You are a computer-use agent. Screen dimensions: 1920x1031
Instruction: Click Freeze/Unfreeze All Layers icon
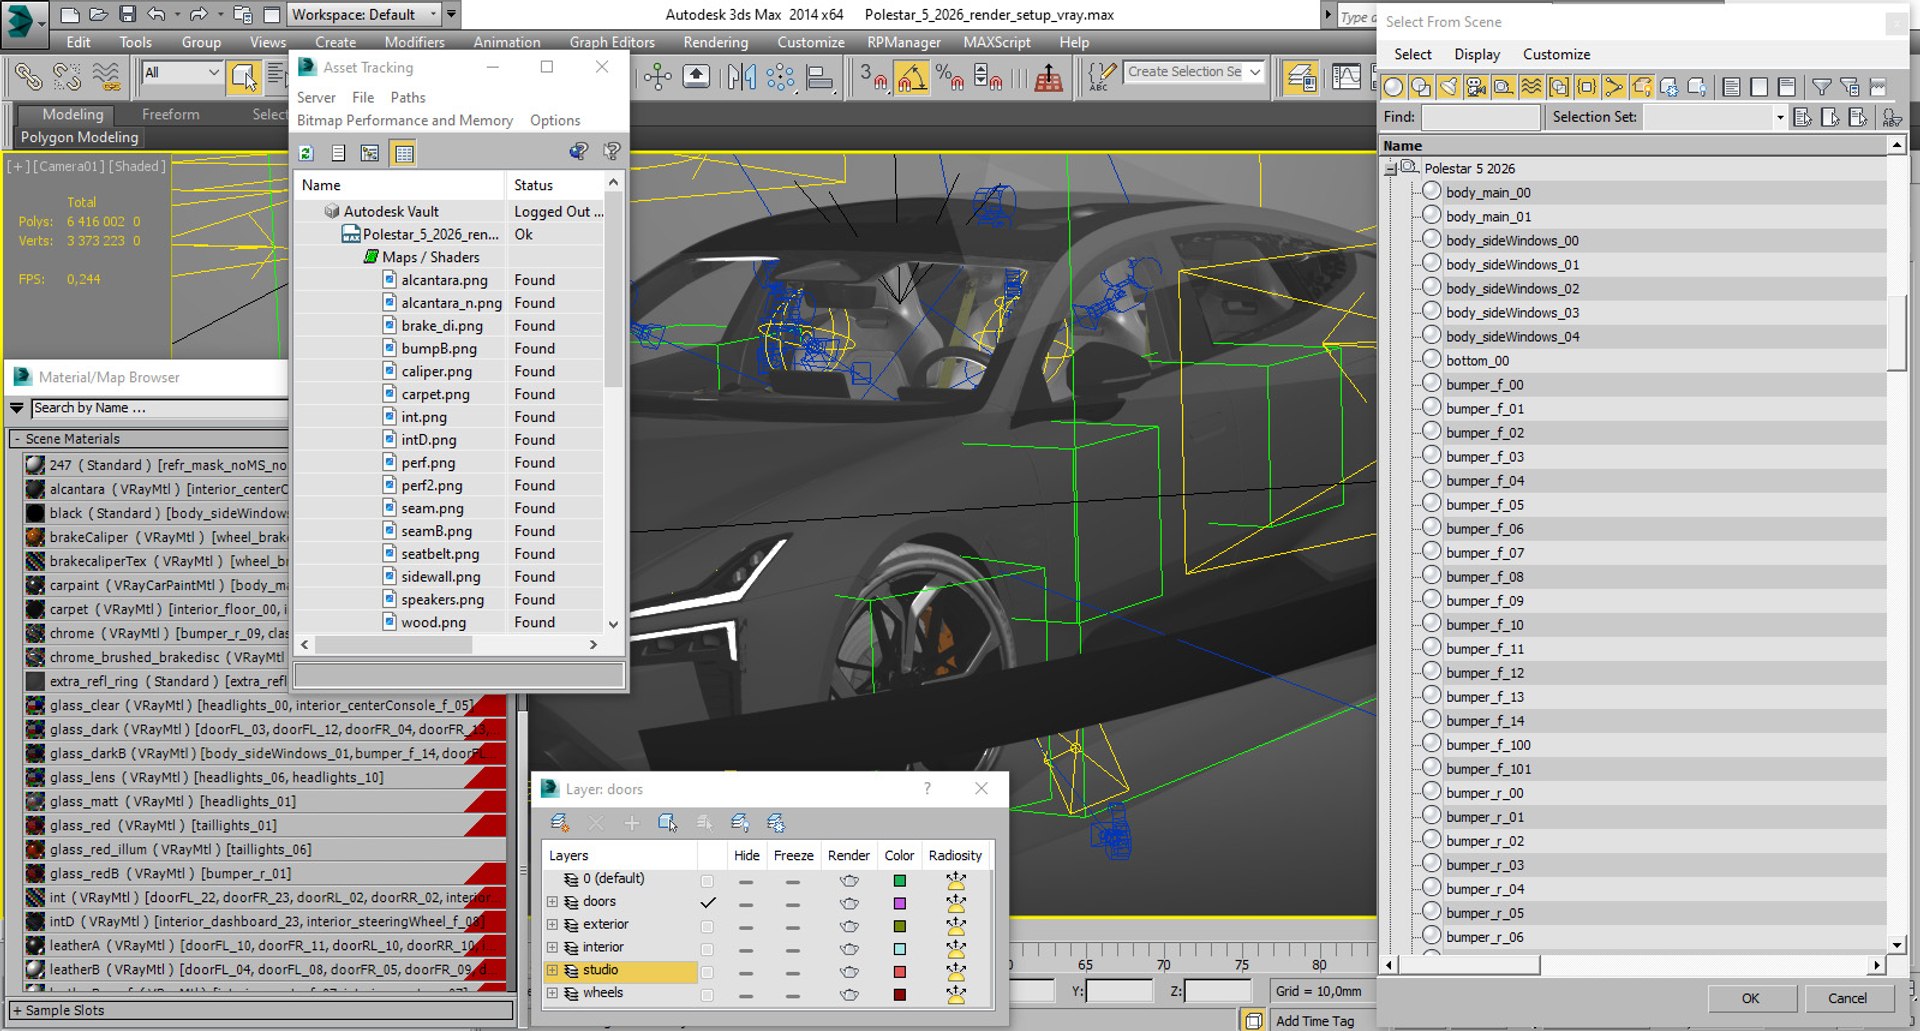[x=776, y=823]
